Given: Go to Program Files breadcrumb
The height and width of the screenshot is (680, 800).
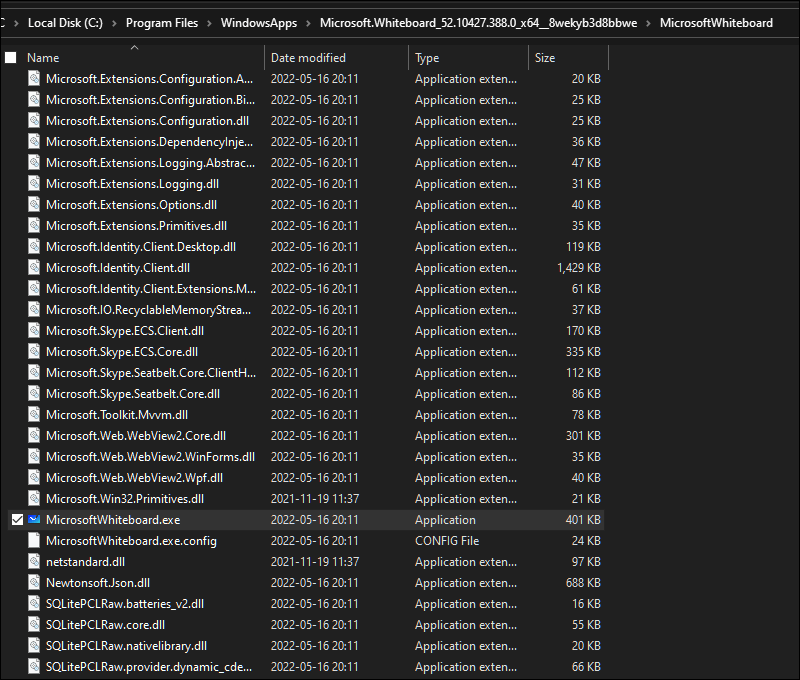Looking at the screenshot, I should click(x=162, y=23).
